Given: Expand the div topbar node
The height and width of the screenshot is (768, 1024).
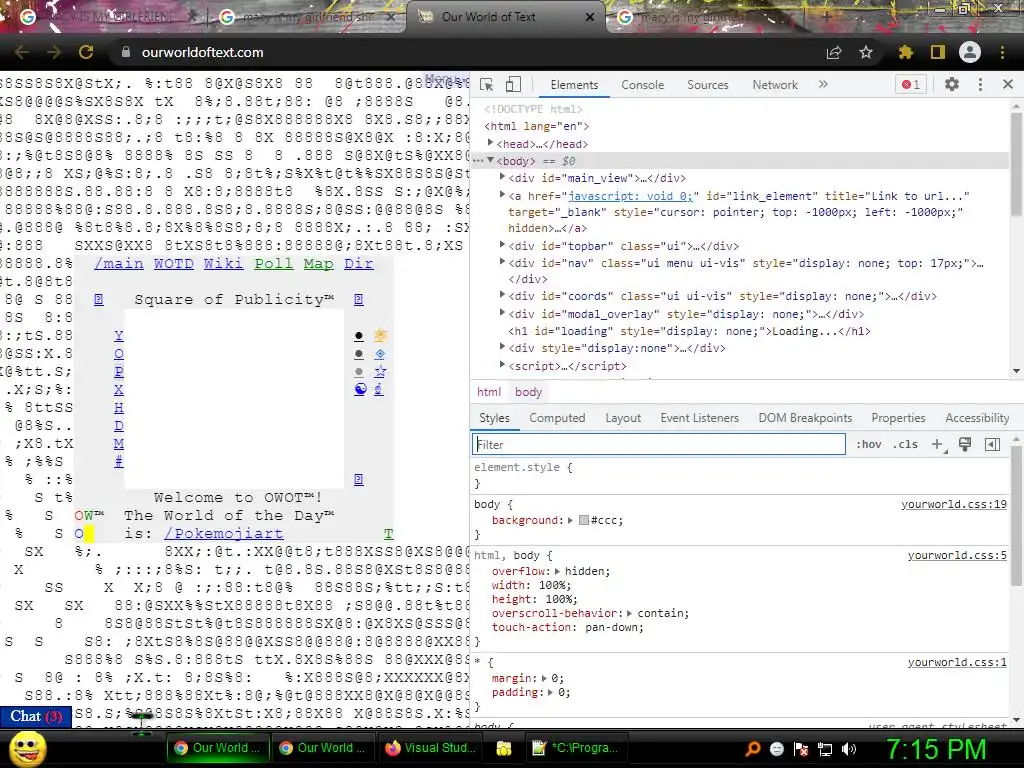Looking at the screenshot, I should pyautogui.click(x=502, y=245).
